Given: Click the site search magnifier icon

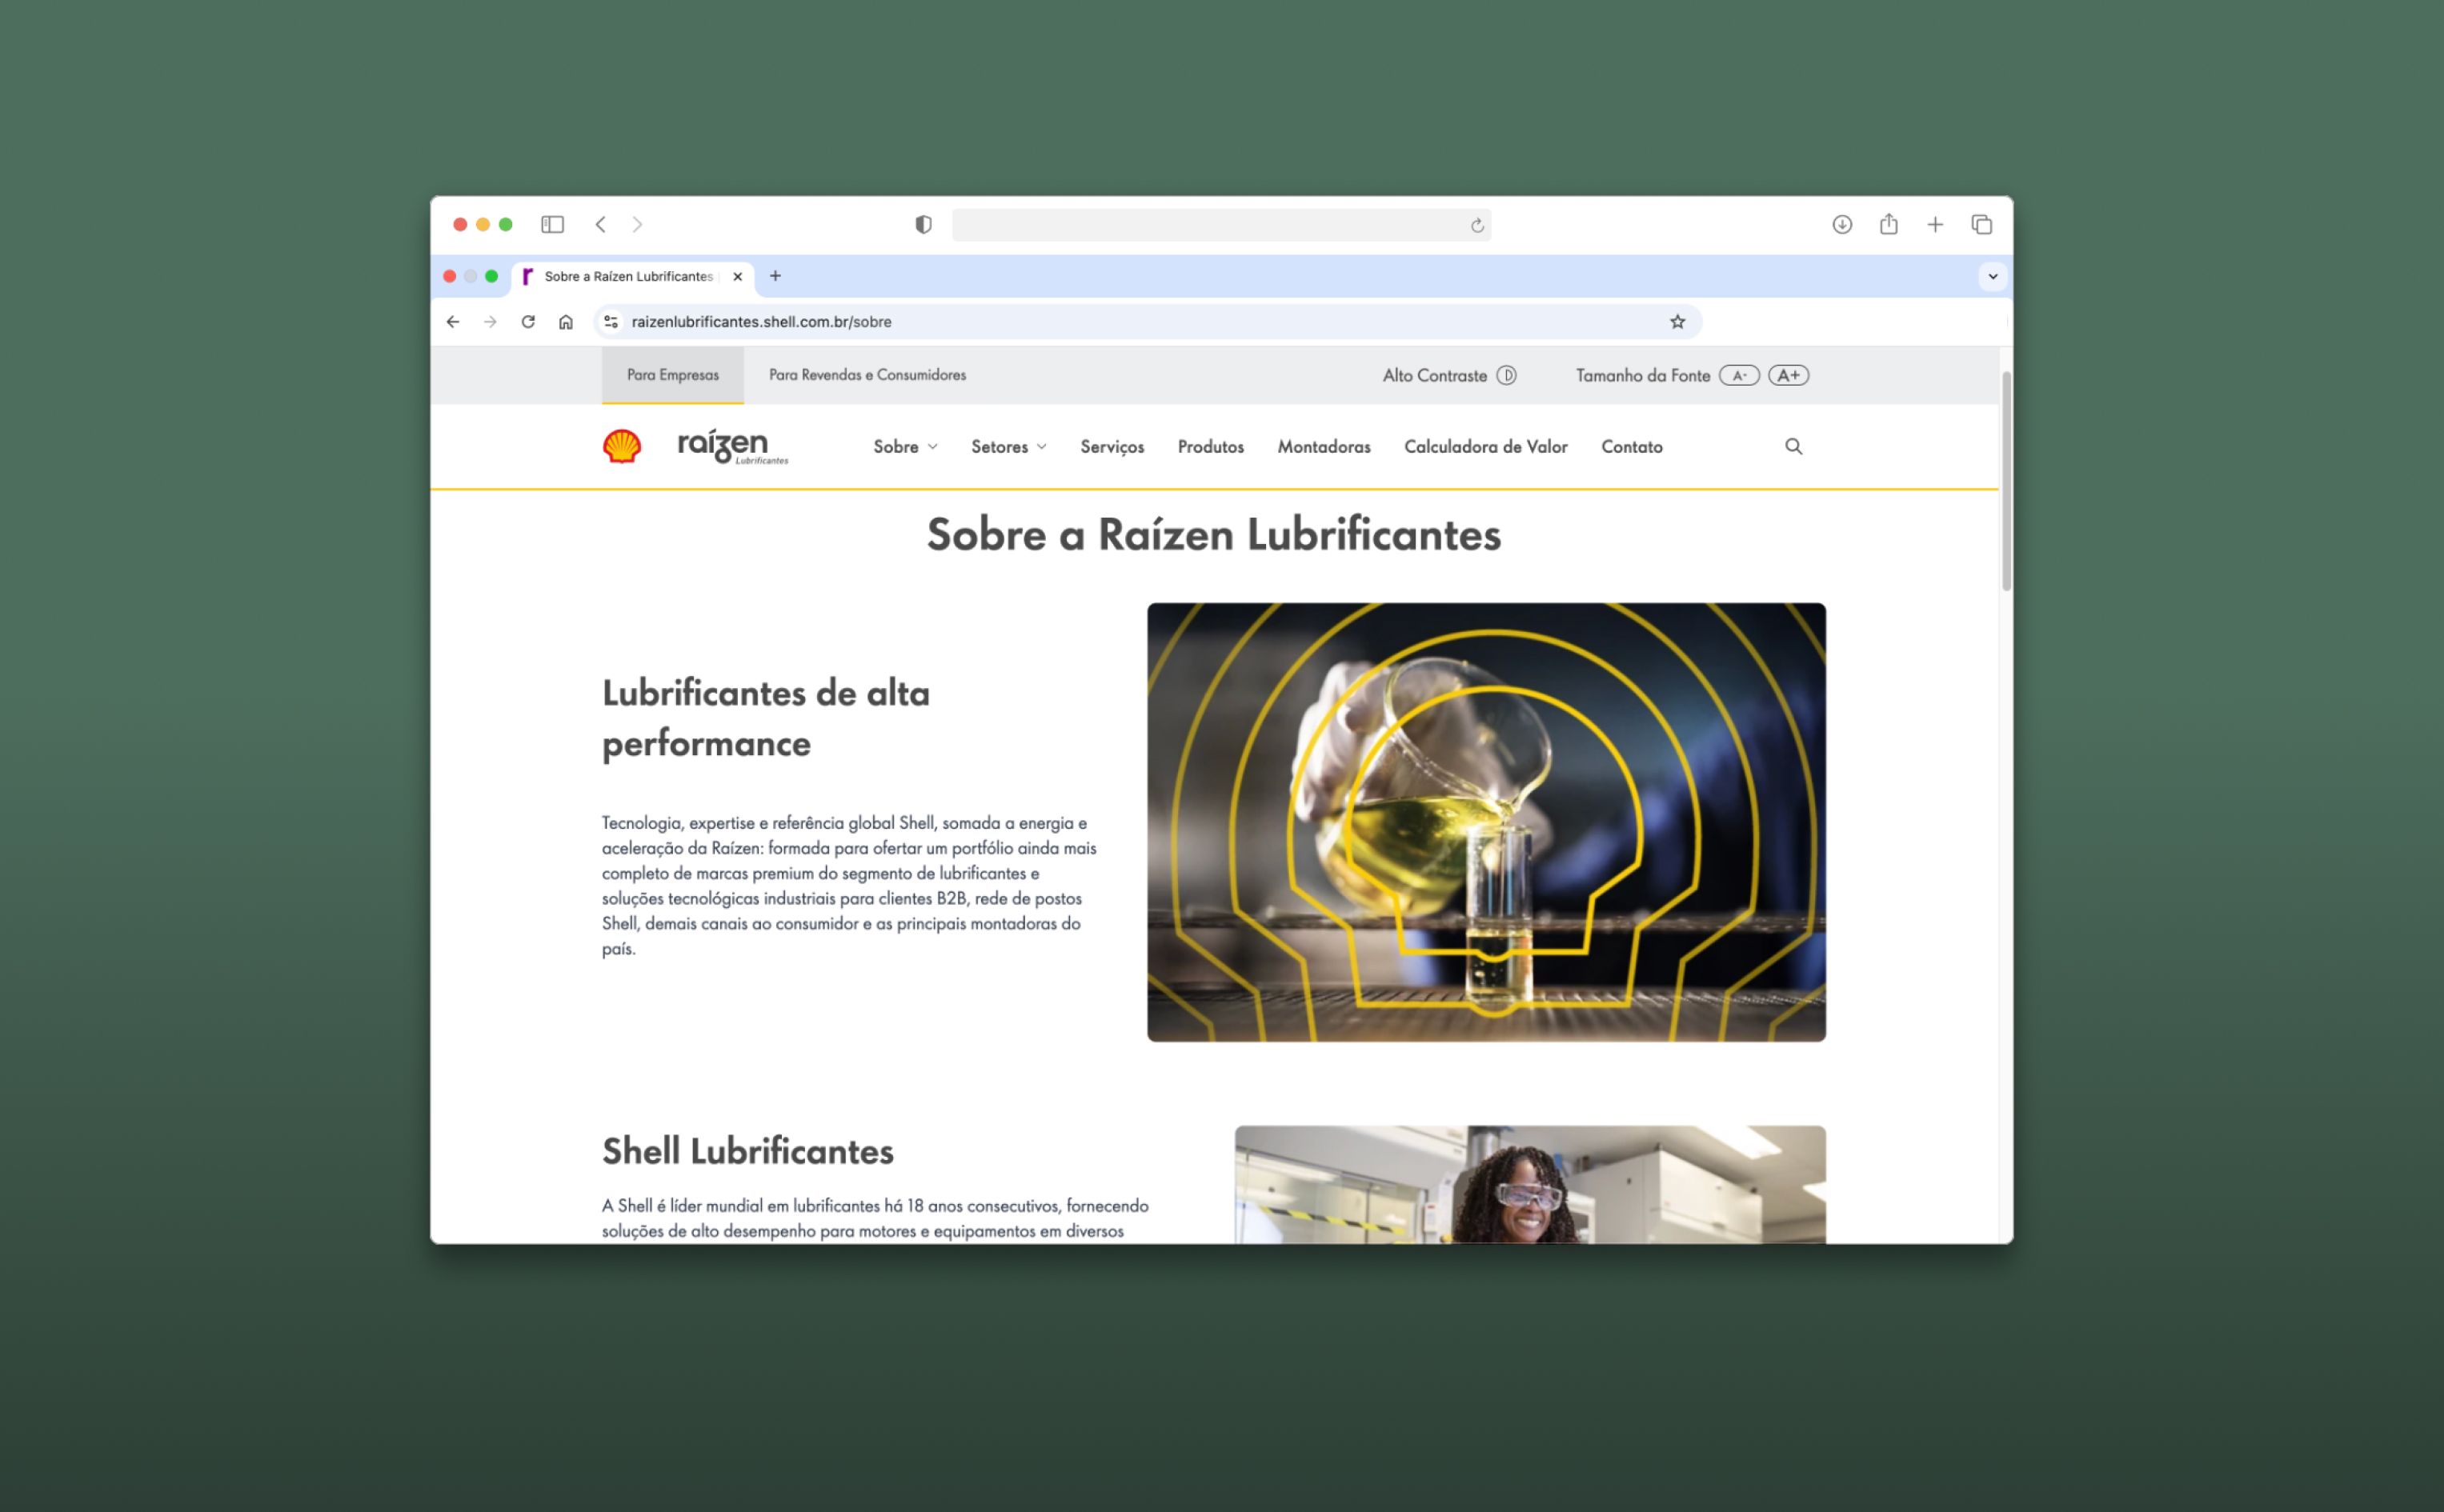Looking at the screenshot, I should point(1793,446).
